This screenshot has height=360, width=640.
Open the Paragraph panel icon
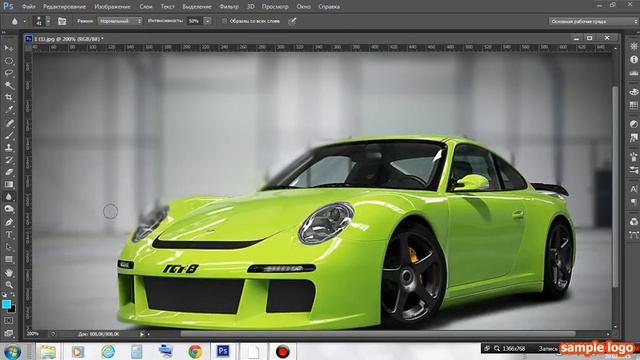(633, 202)
